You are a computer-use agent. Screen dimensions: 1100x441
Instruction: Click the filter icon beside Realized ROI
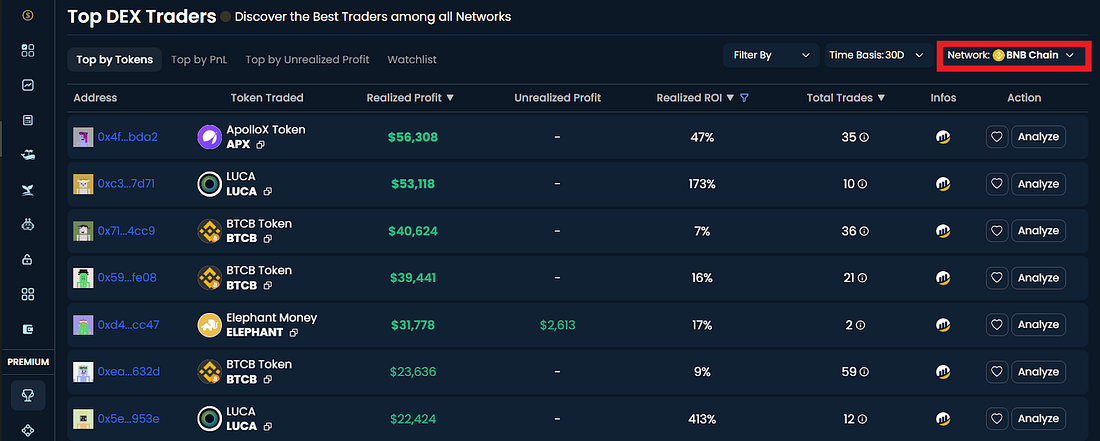[x=744, y=98]
